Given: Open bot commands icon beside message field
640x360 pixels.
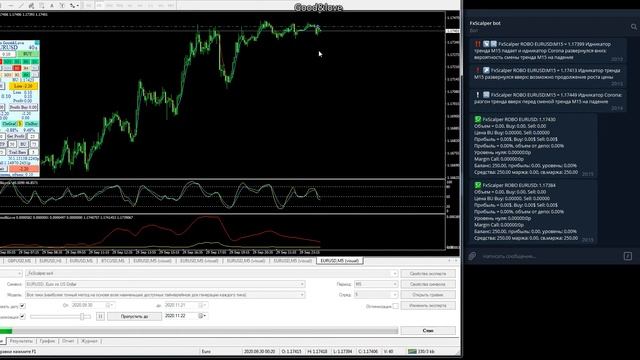Looking at the screenshot, I should coord(628,256).
